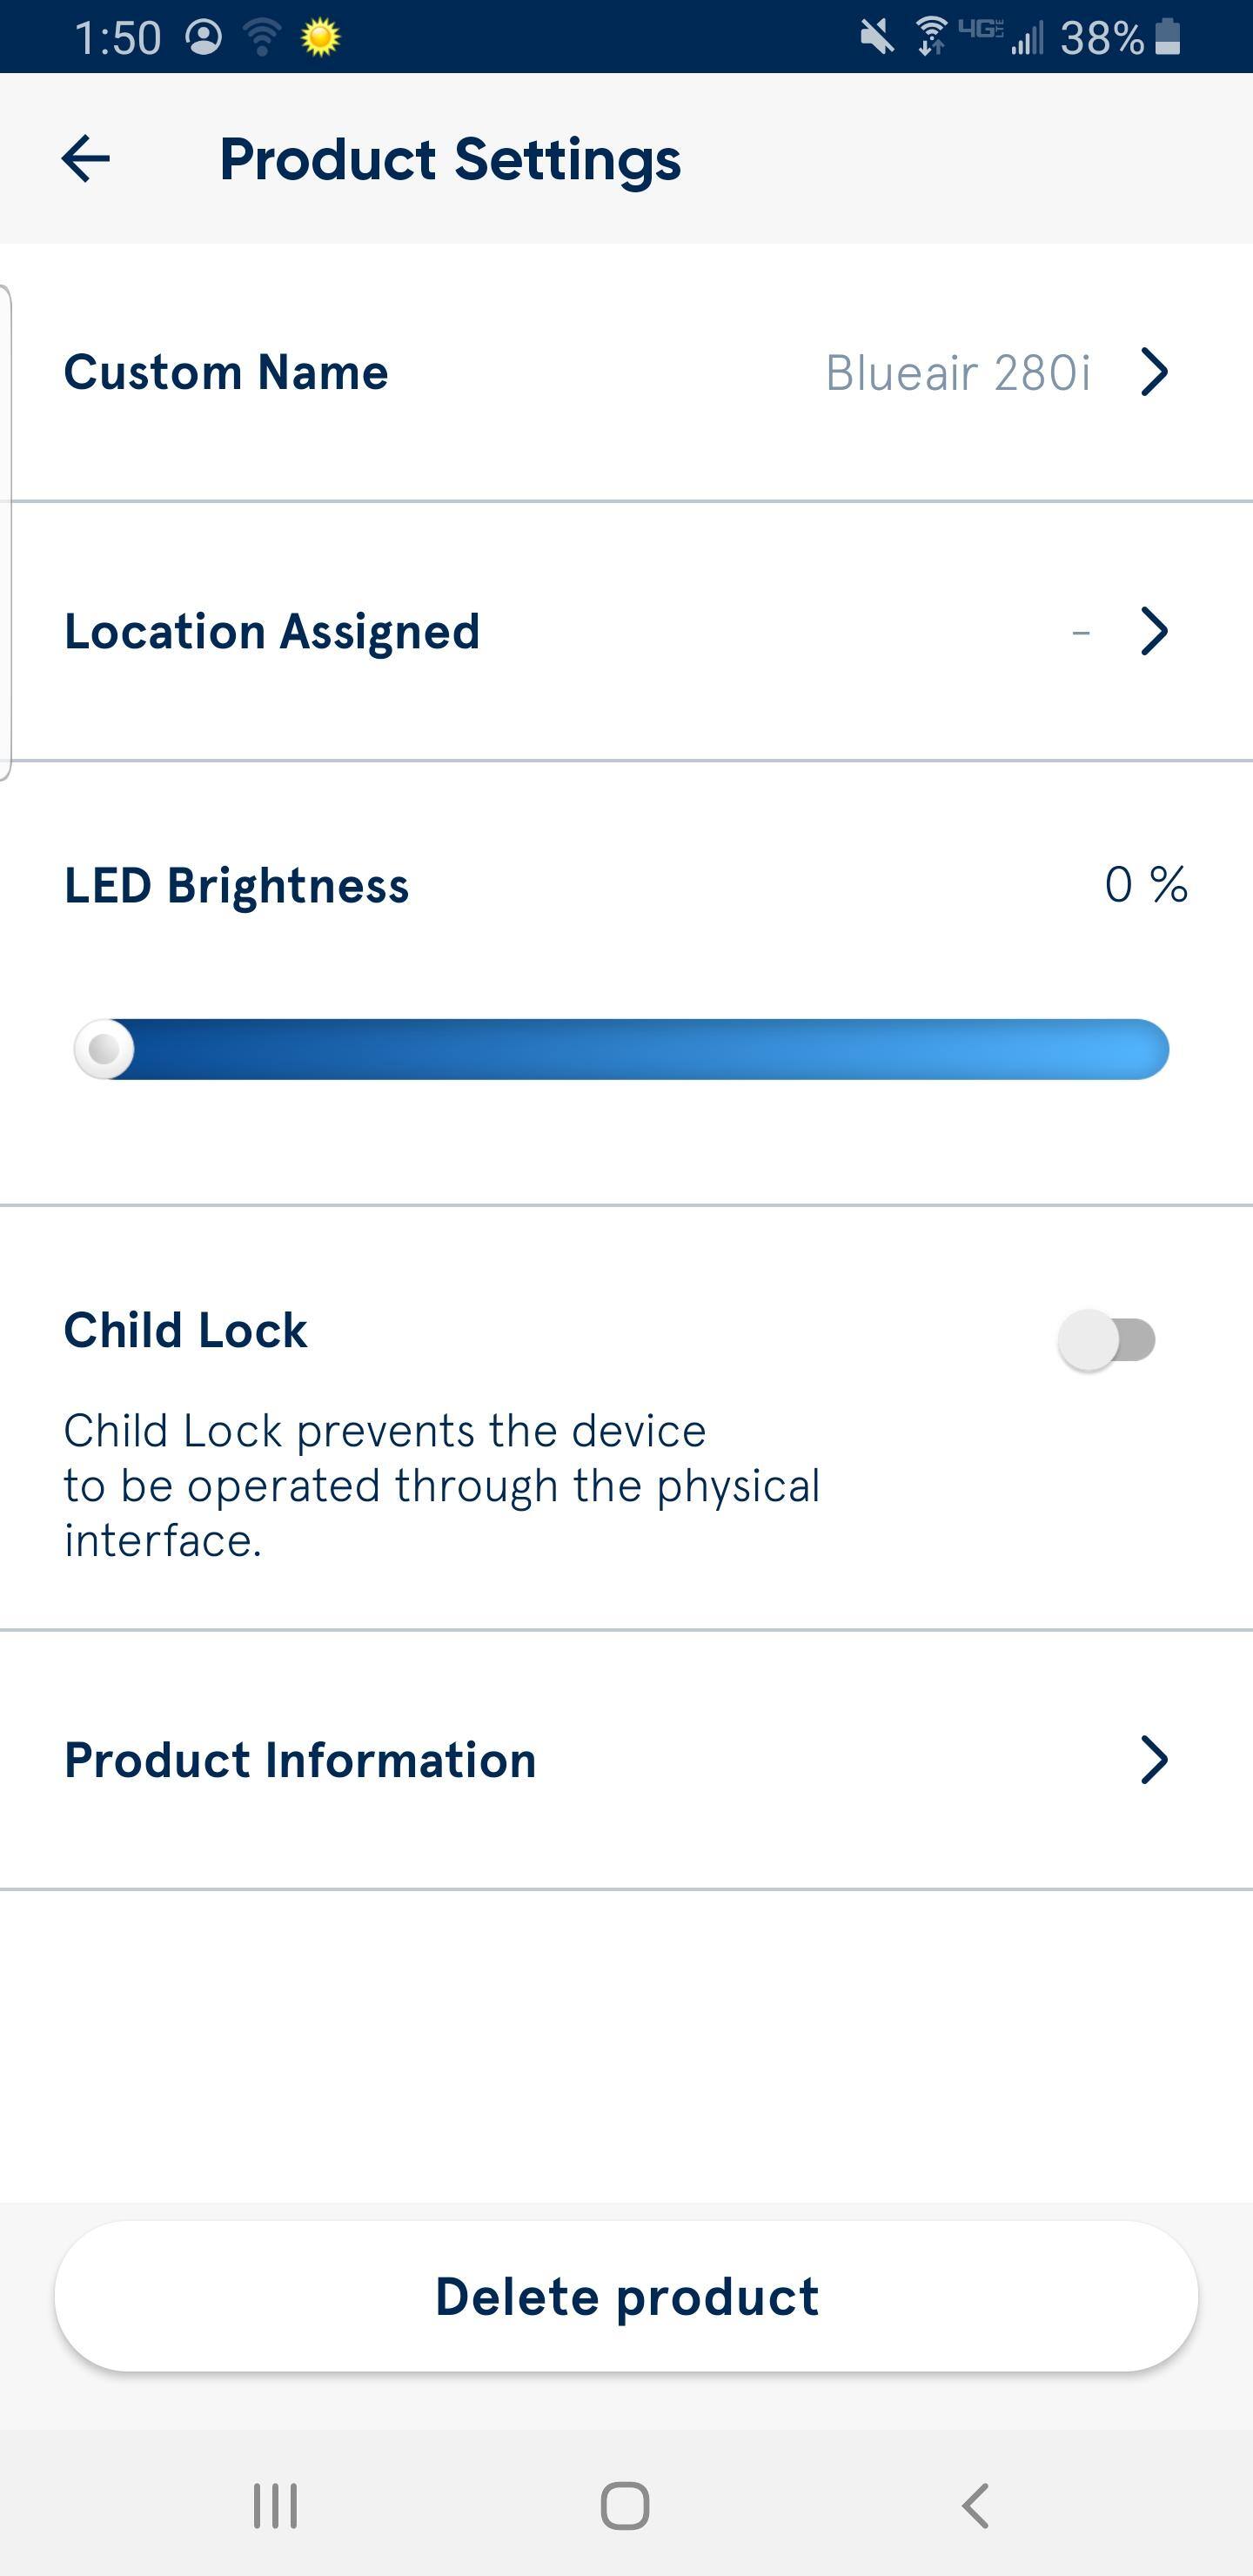This screenshot has height=2576, width=1253.
Task: Expand Location Assigned chevron
Action: pos(1154,631)
